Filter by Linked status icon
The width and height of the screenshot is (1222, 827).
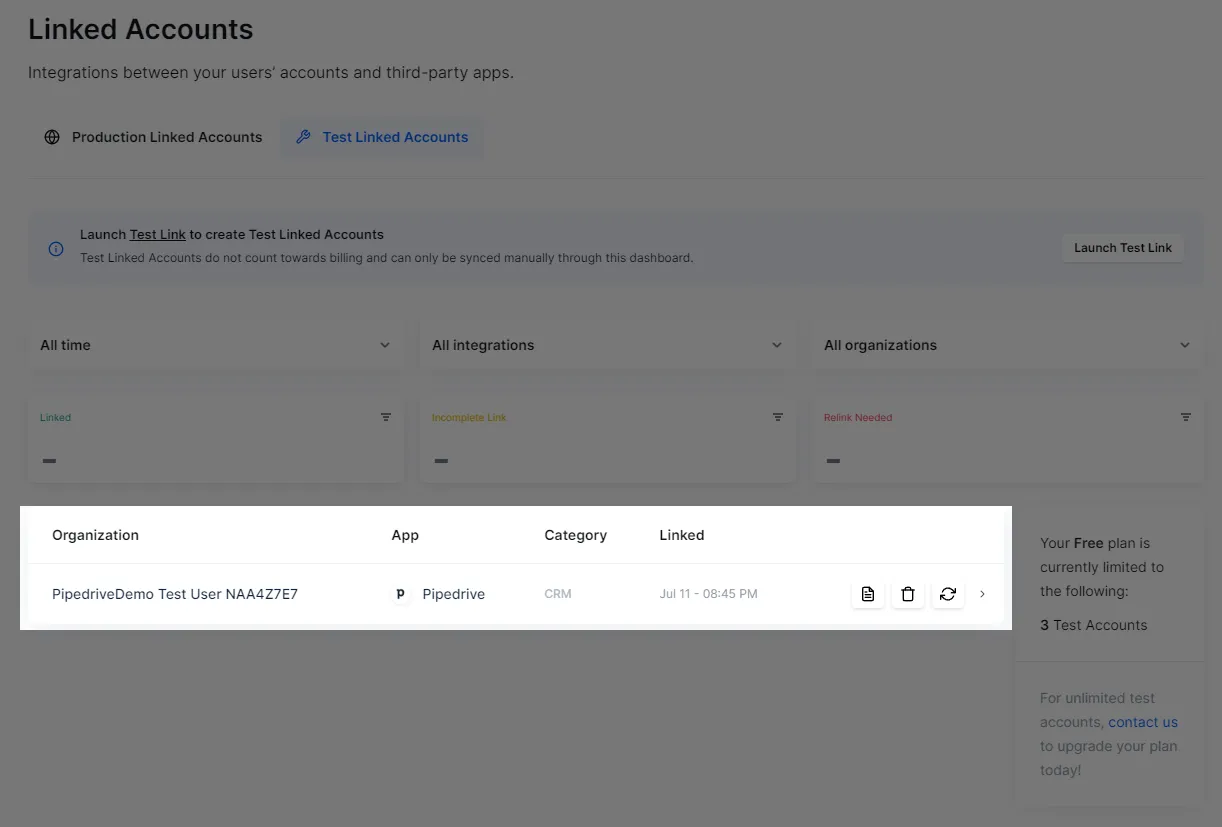[x=386, y=417]
